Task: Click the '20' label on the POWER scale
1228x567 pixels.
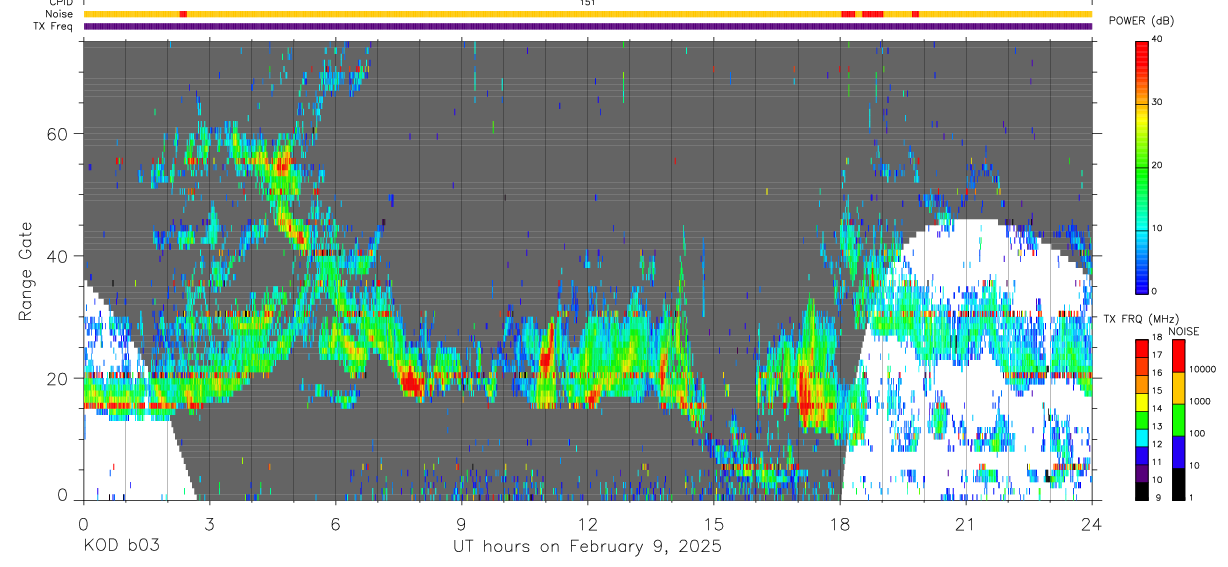Action: pyautogui.click(x=1158, y=165)
